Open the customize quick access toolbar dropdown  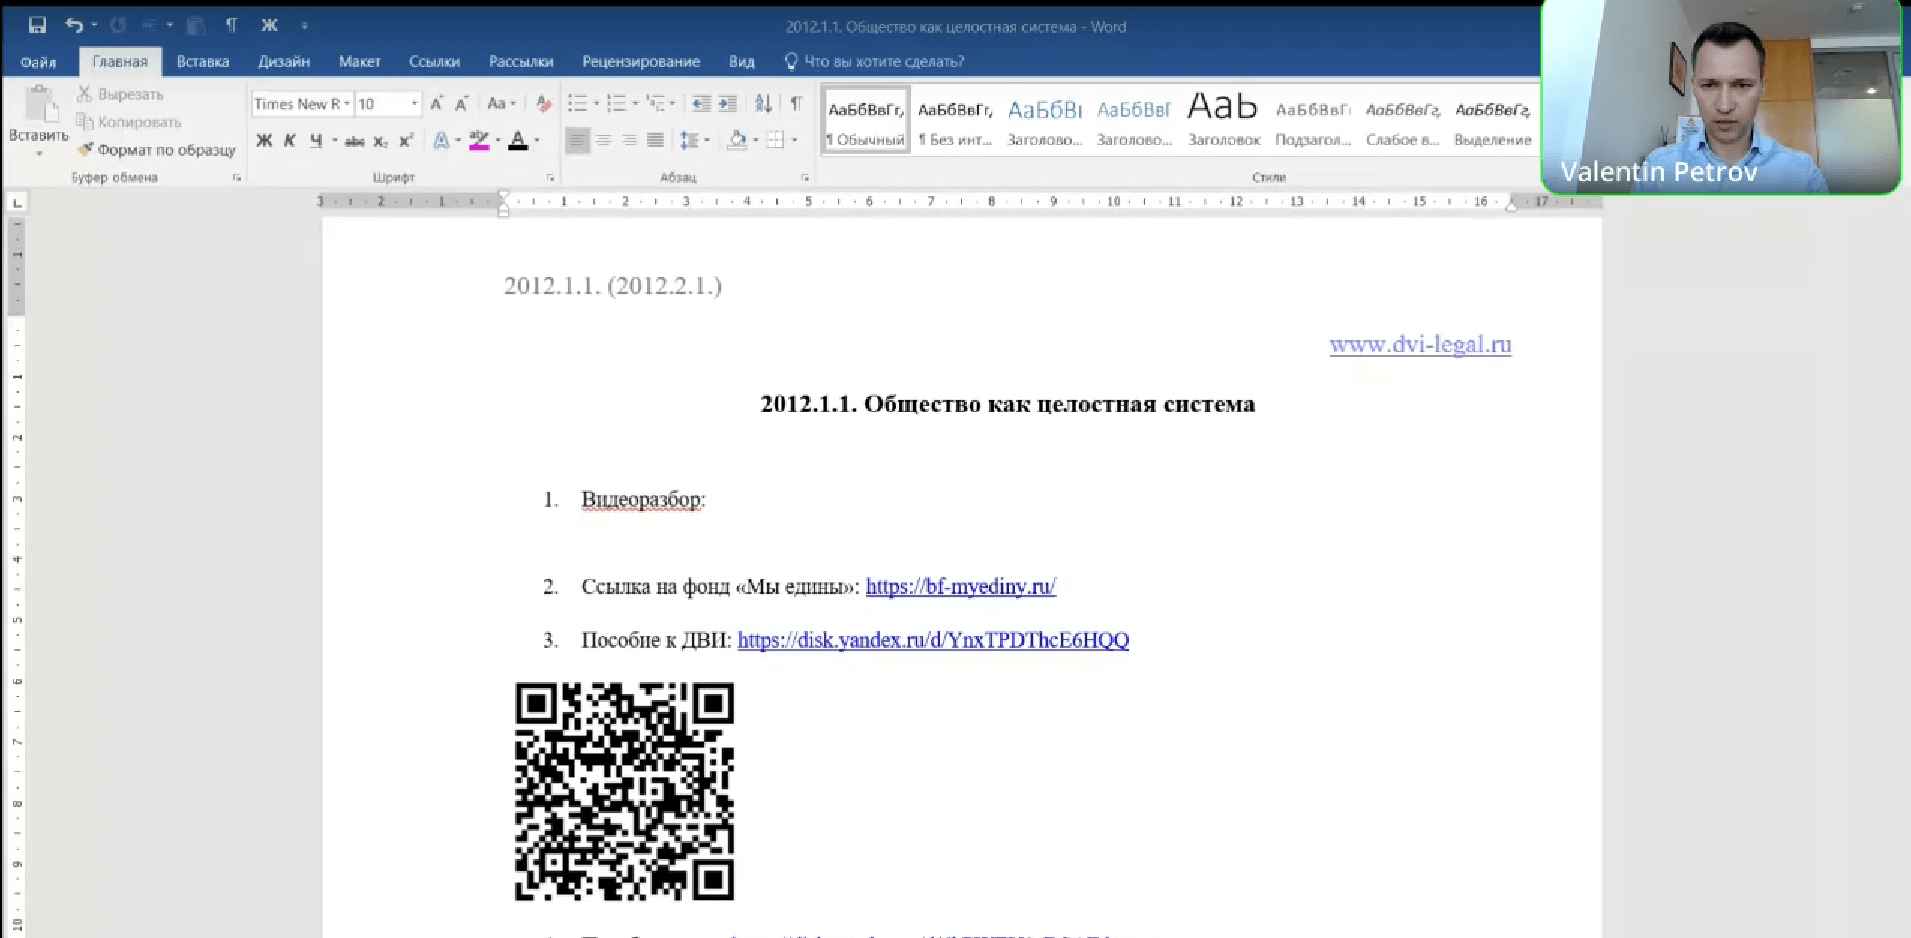point(304,26)
